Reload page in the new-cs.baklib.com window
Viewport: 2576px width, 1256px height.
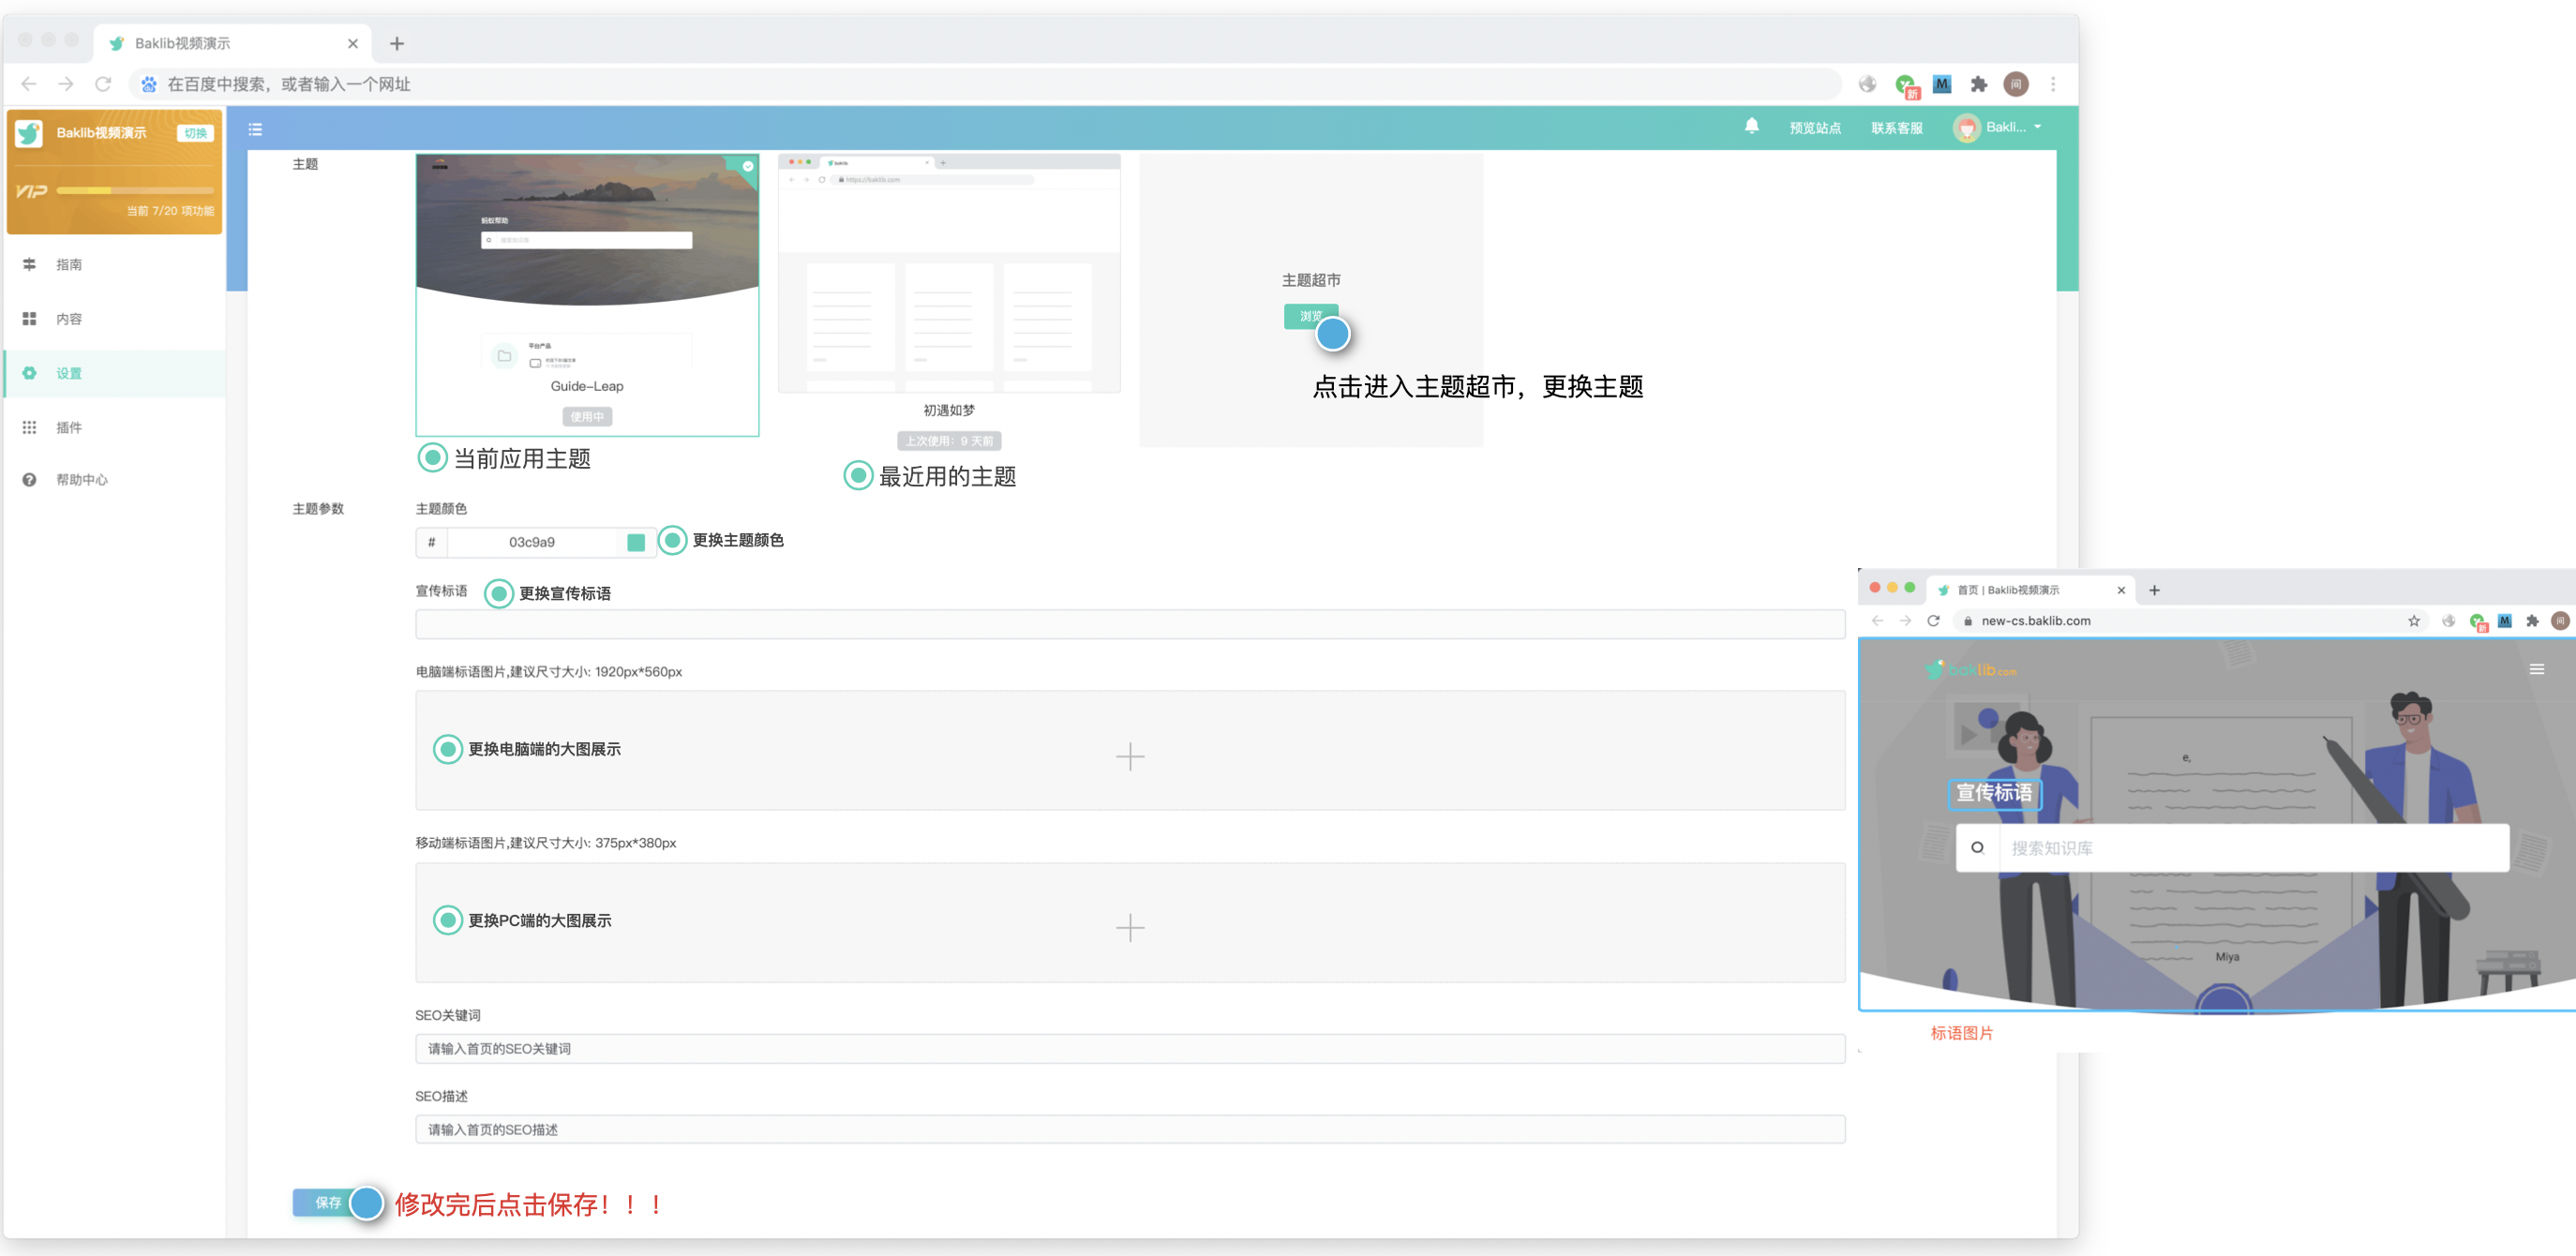pos(1933,620)
